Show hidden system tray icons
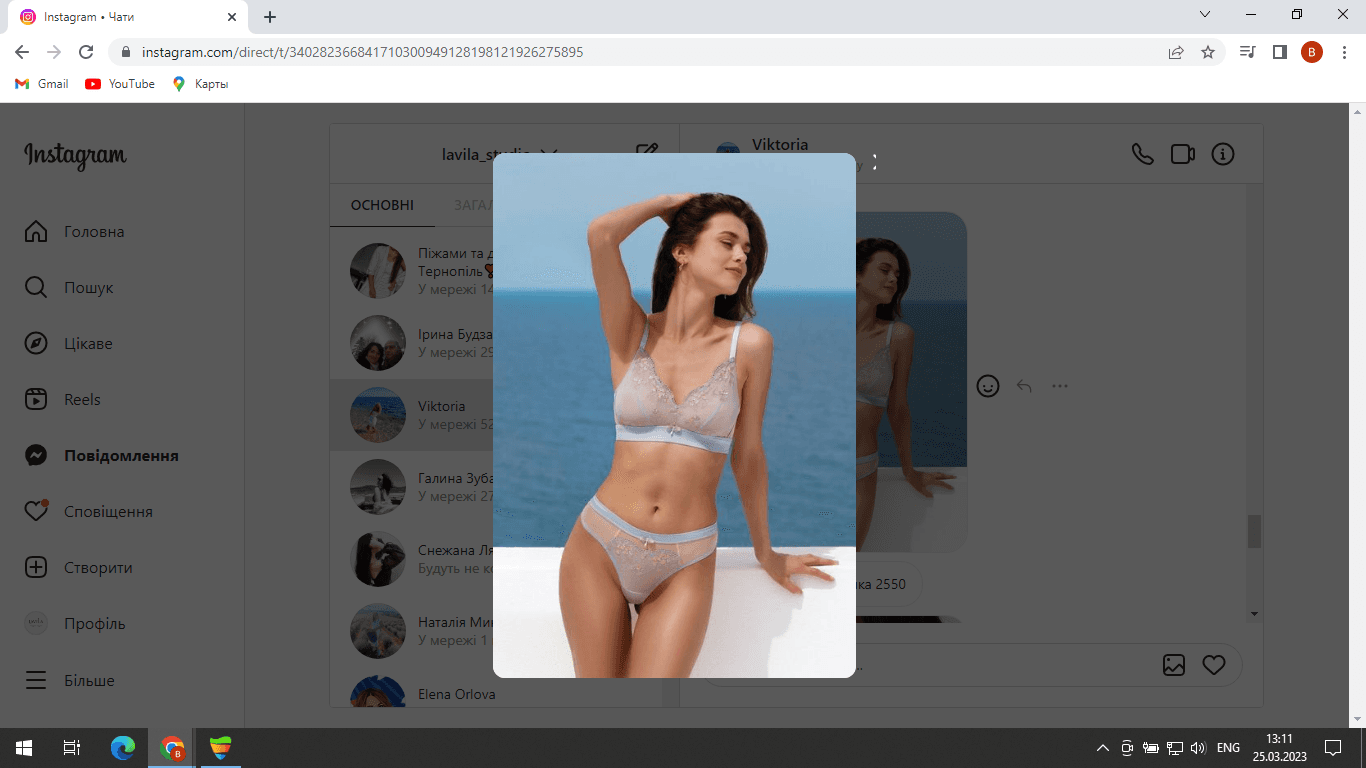The width and height of the screenshot is (1366, 768). [1103, 747]
